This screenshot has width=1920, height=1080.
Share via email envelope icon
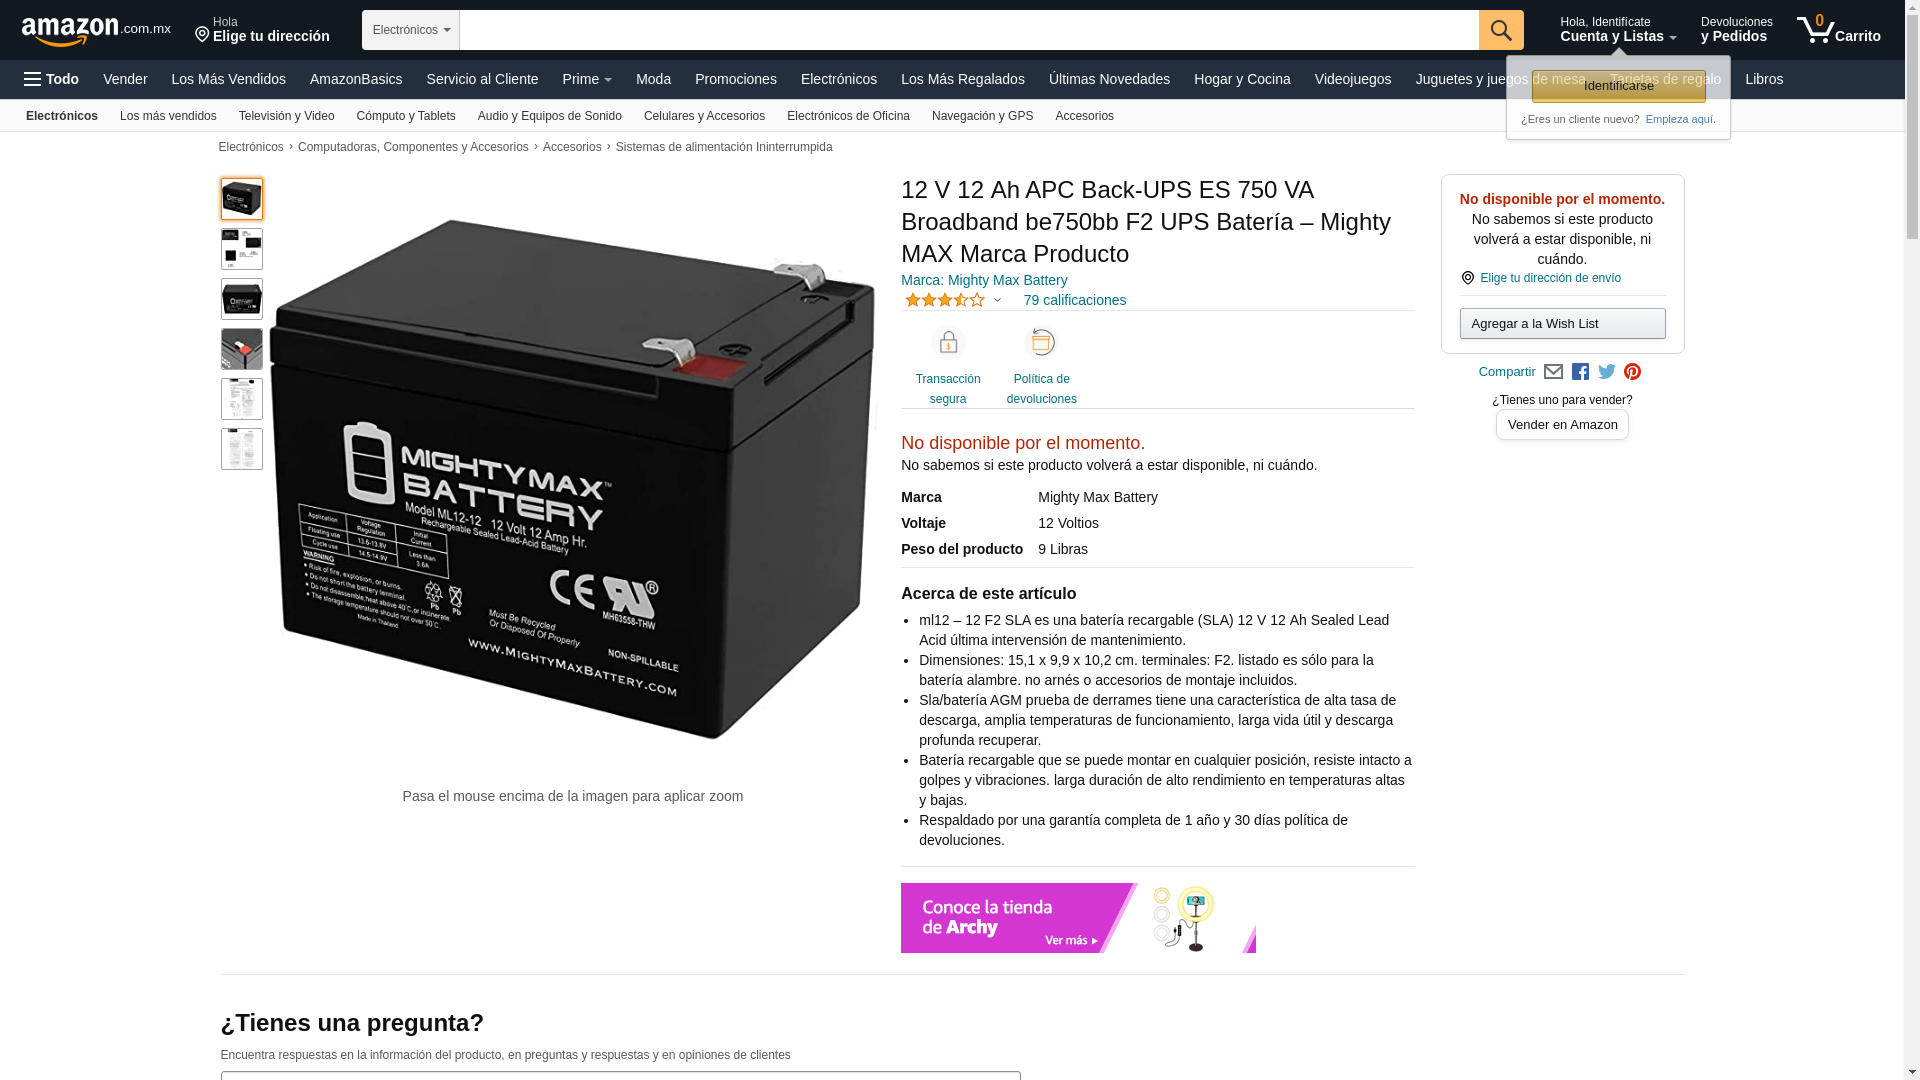click(1553, 372)
